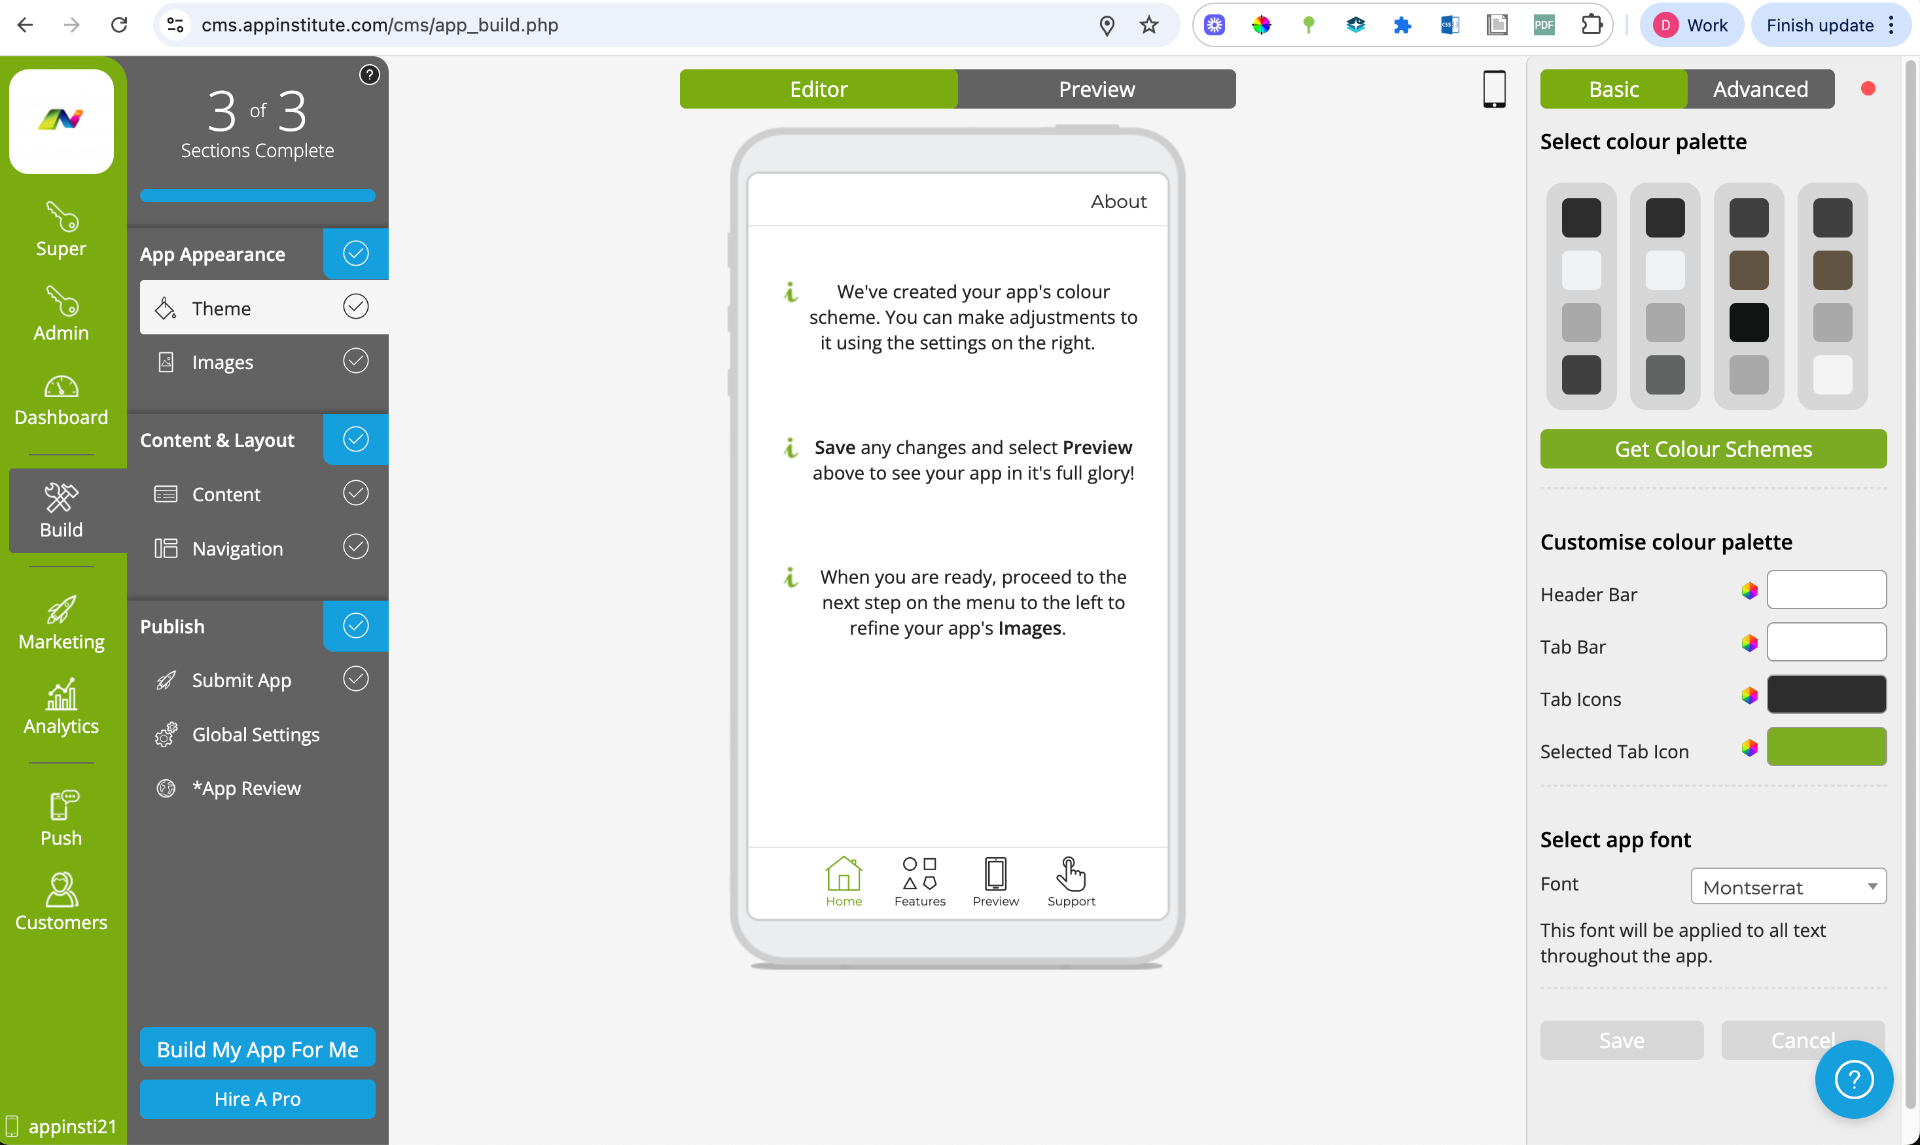Go to Dashboard in the sidebar
This screenshot has width=1920, height=1145.
[x=61, y=400]
